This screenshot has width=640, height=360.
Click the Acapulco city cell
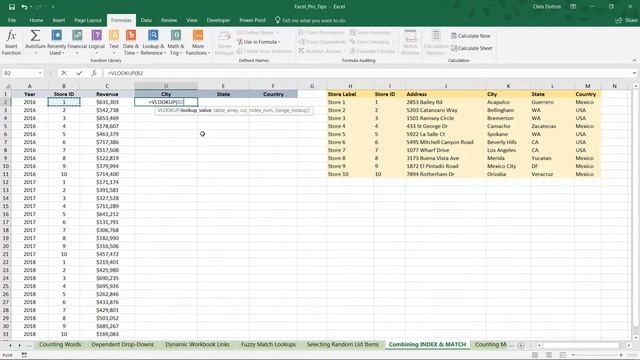coord(508,102)
